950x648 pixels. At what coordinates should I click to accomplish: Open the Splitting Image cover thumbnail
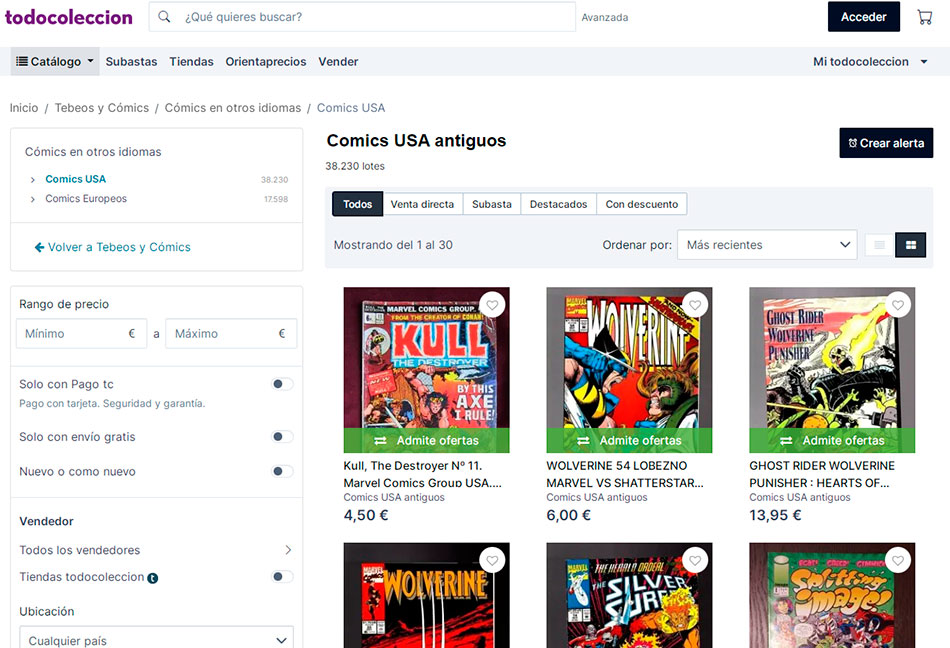coord(832,597)
